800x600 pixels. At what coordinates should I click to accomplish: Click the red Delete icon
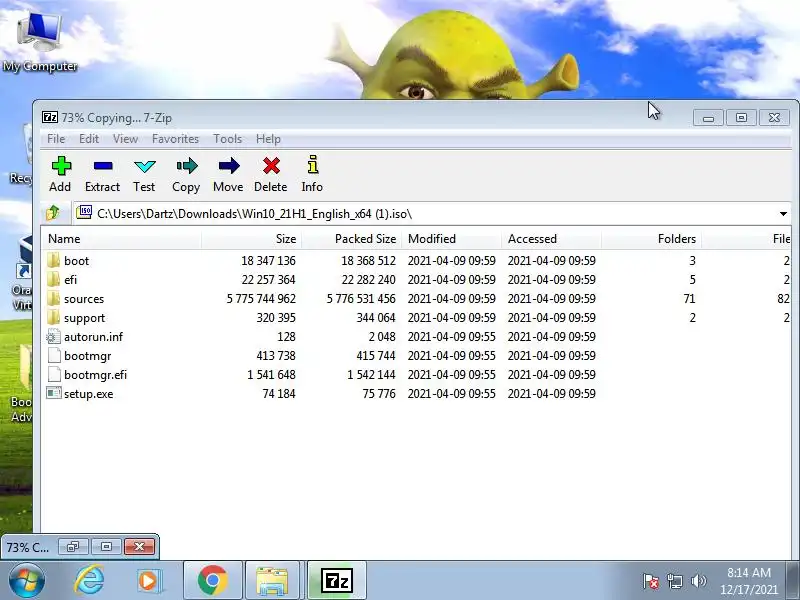(x=271, y=166)
